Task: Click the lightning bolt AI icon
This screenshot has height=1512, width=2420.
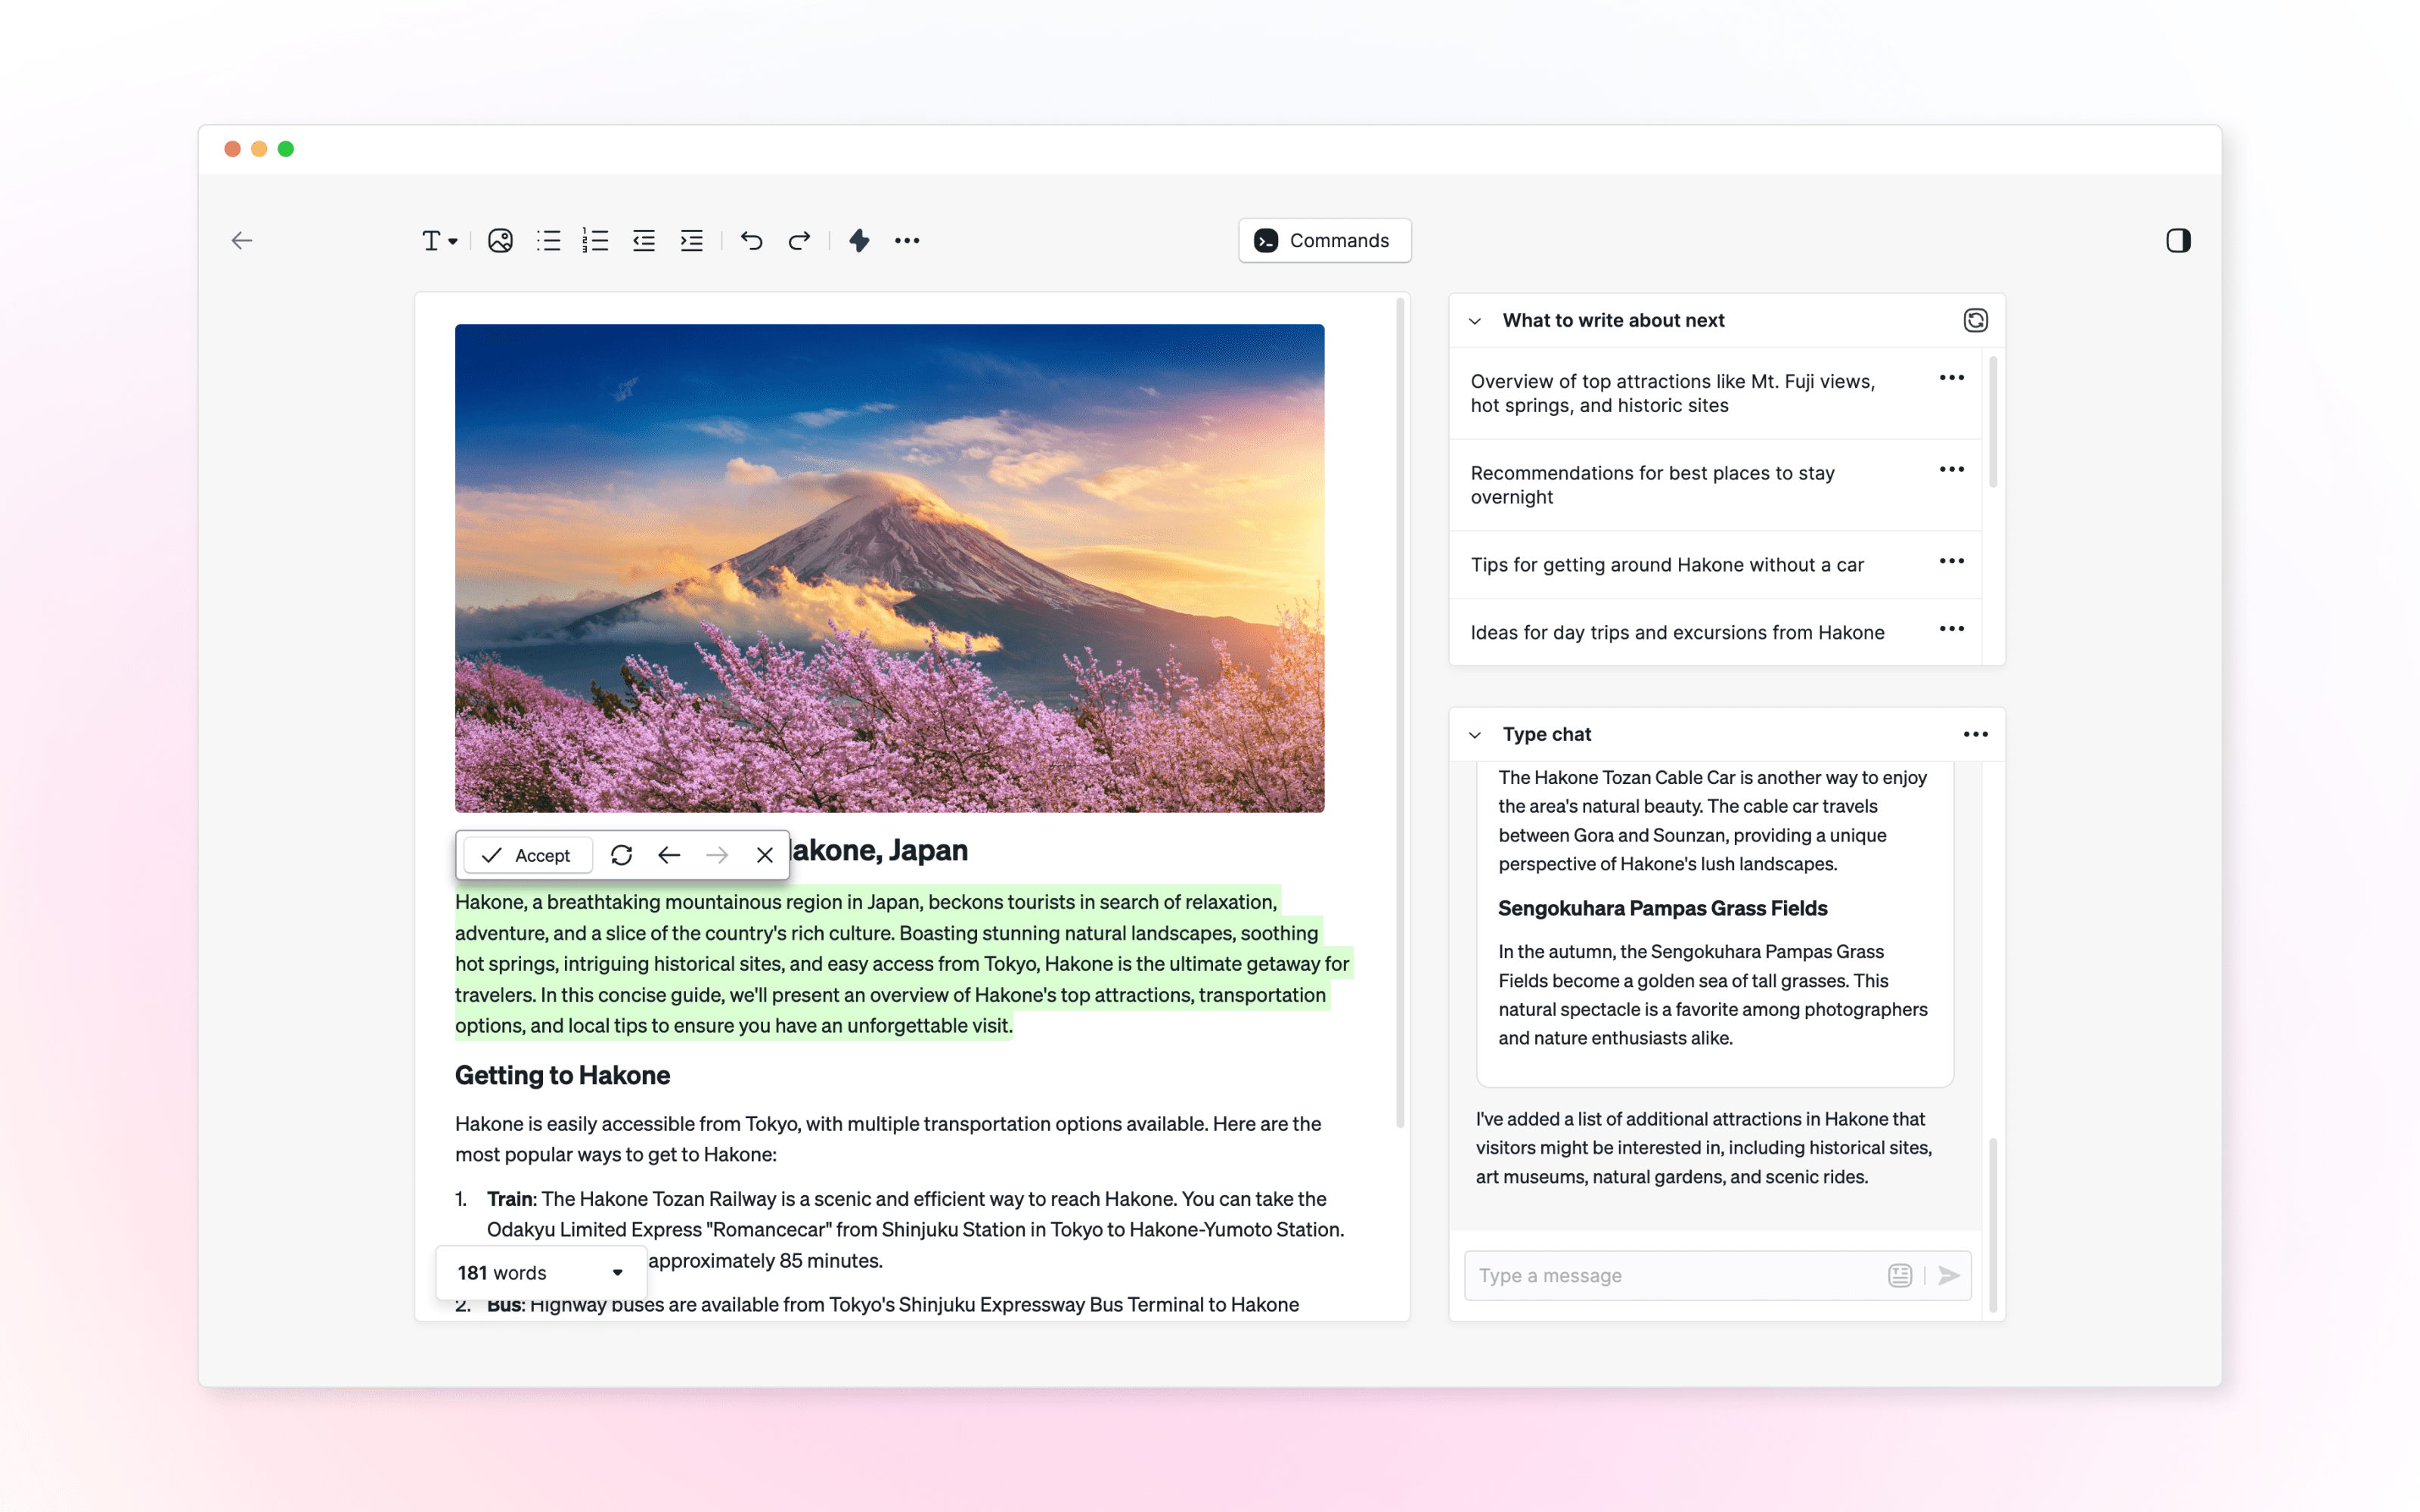Action: coord(859,240)
